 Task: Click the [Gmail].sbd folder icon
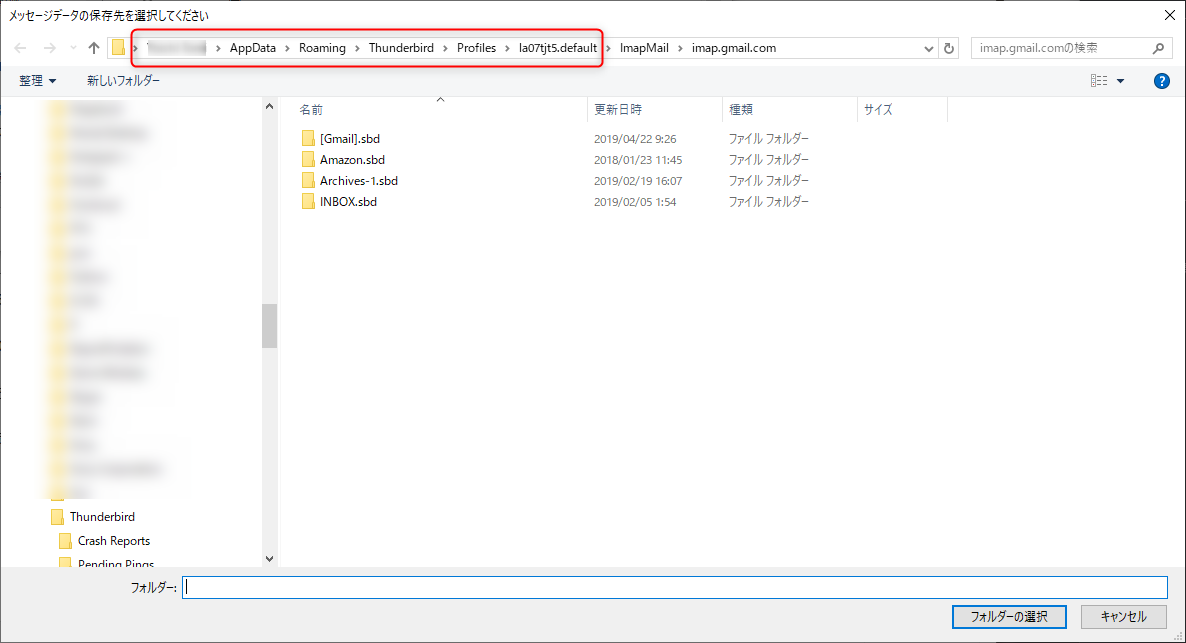pos(308,138)
